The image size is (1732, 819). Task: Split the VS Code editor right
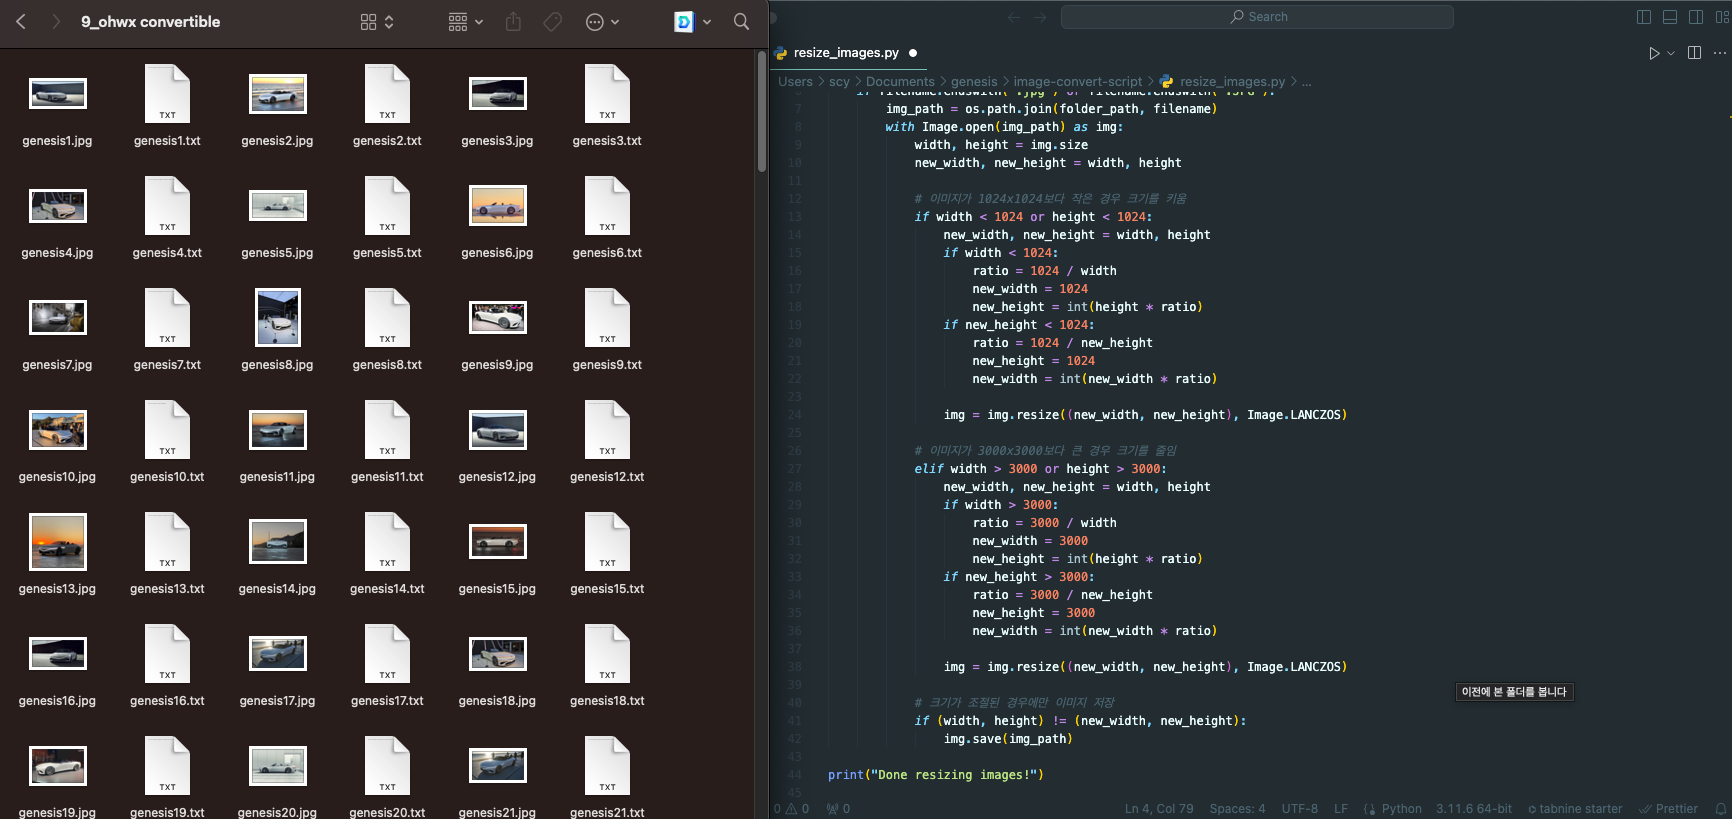click(x=1694, y=53)
